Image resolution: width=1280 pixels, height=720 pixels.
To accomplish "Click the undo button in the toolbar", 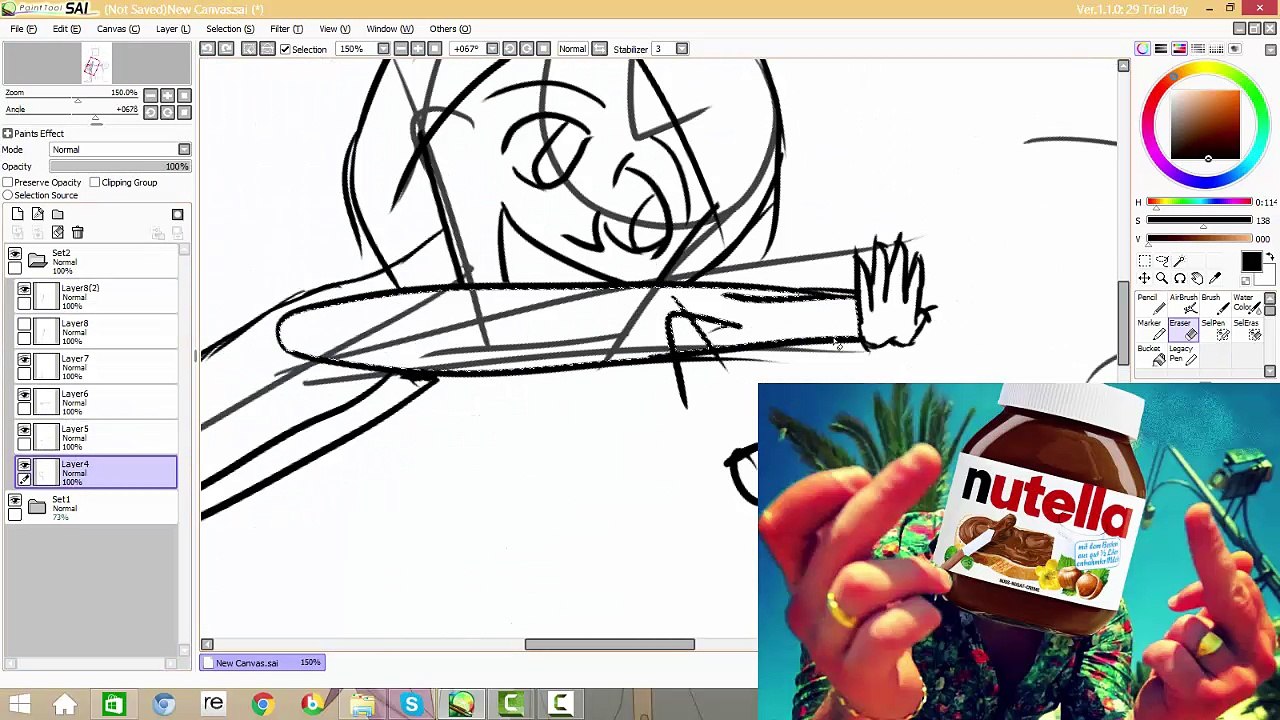I will point(208,49).
